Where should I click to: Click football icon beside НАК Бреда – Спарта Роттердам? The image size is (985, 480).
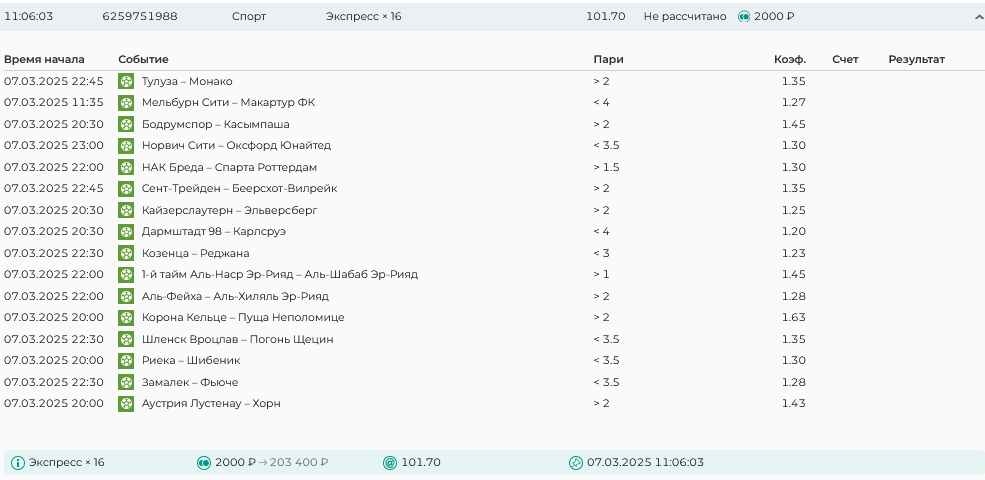pyautogui.click(x=126, y=167)
